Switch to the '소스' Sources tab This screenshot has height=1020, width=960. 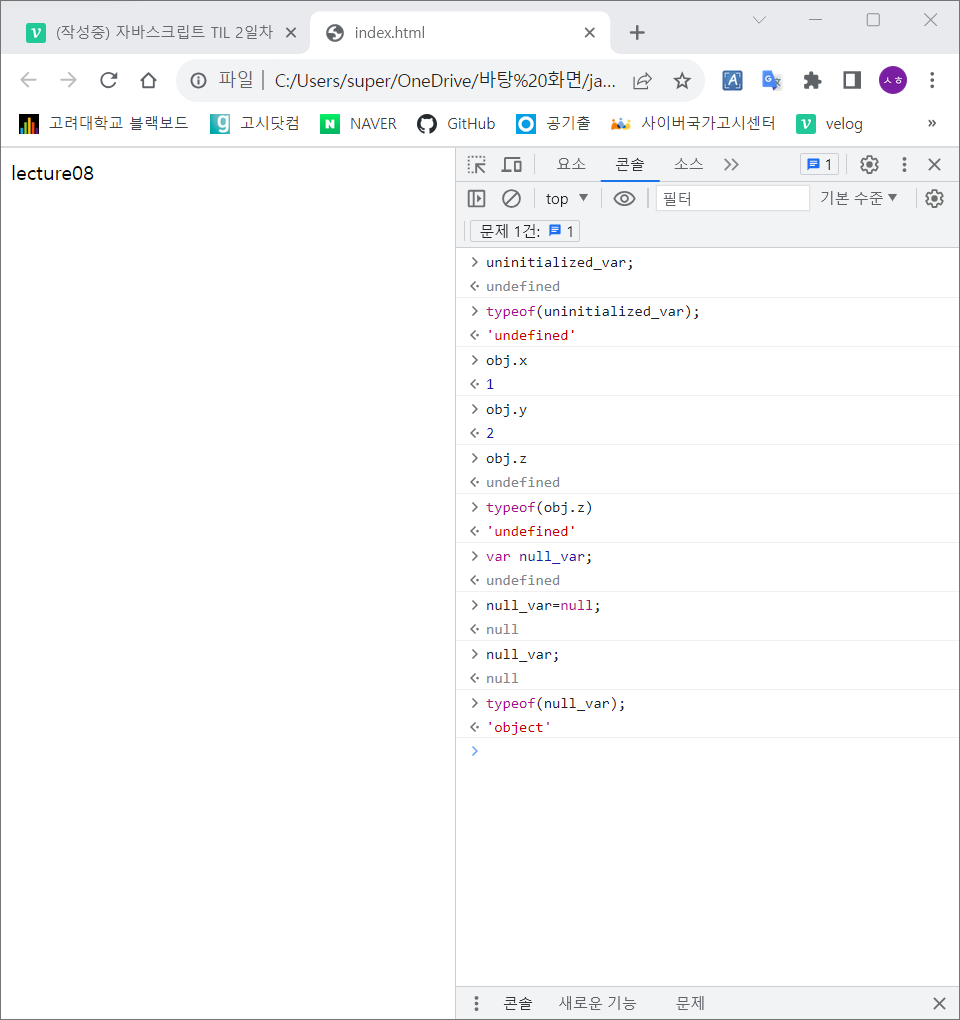pyautogui.click(x=688, y=165)
